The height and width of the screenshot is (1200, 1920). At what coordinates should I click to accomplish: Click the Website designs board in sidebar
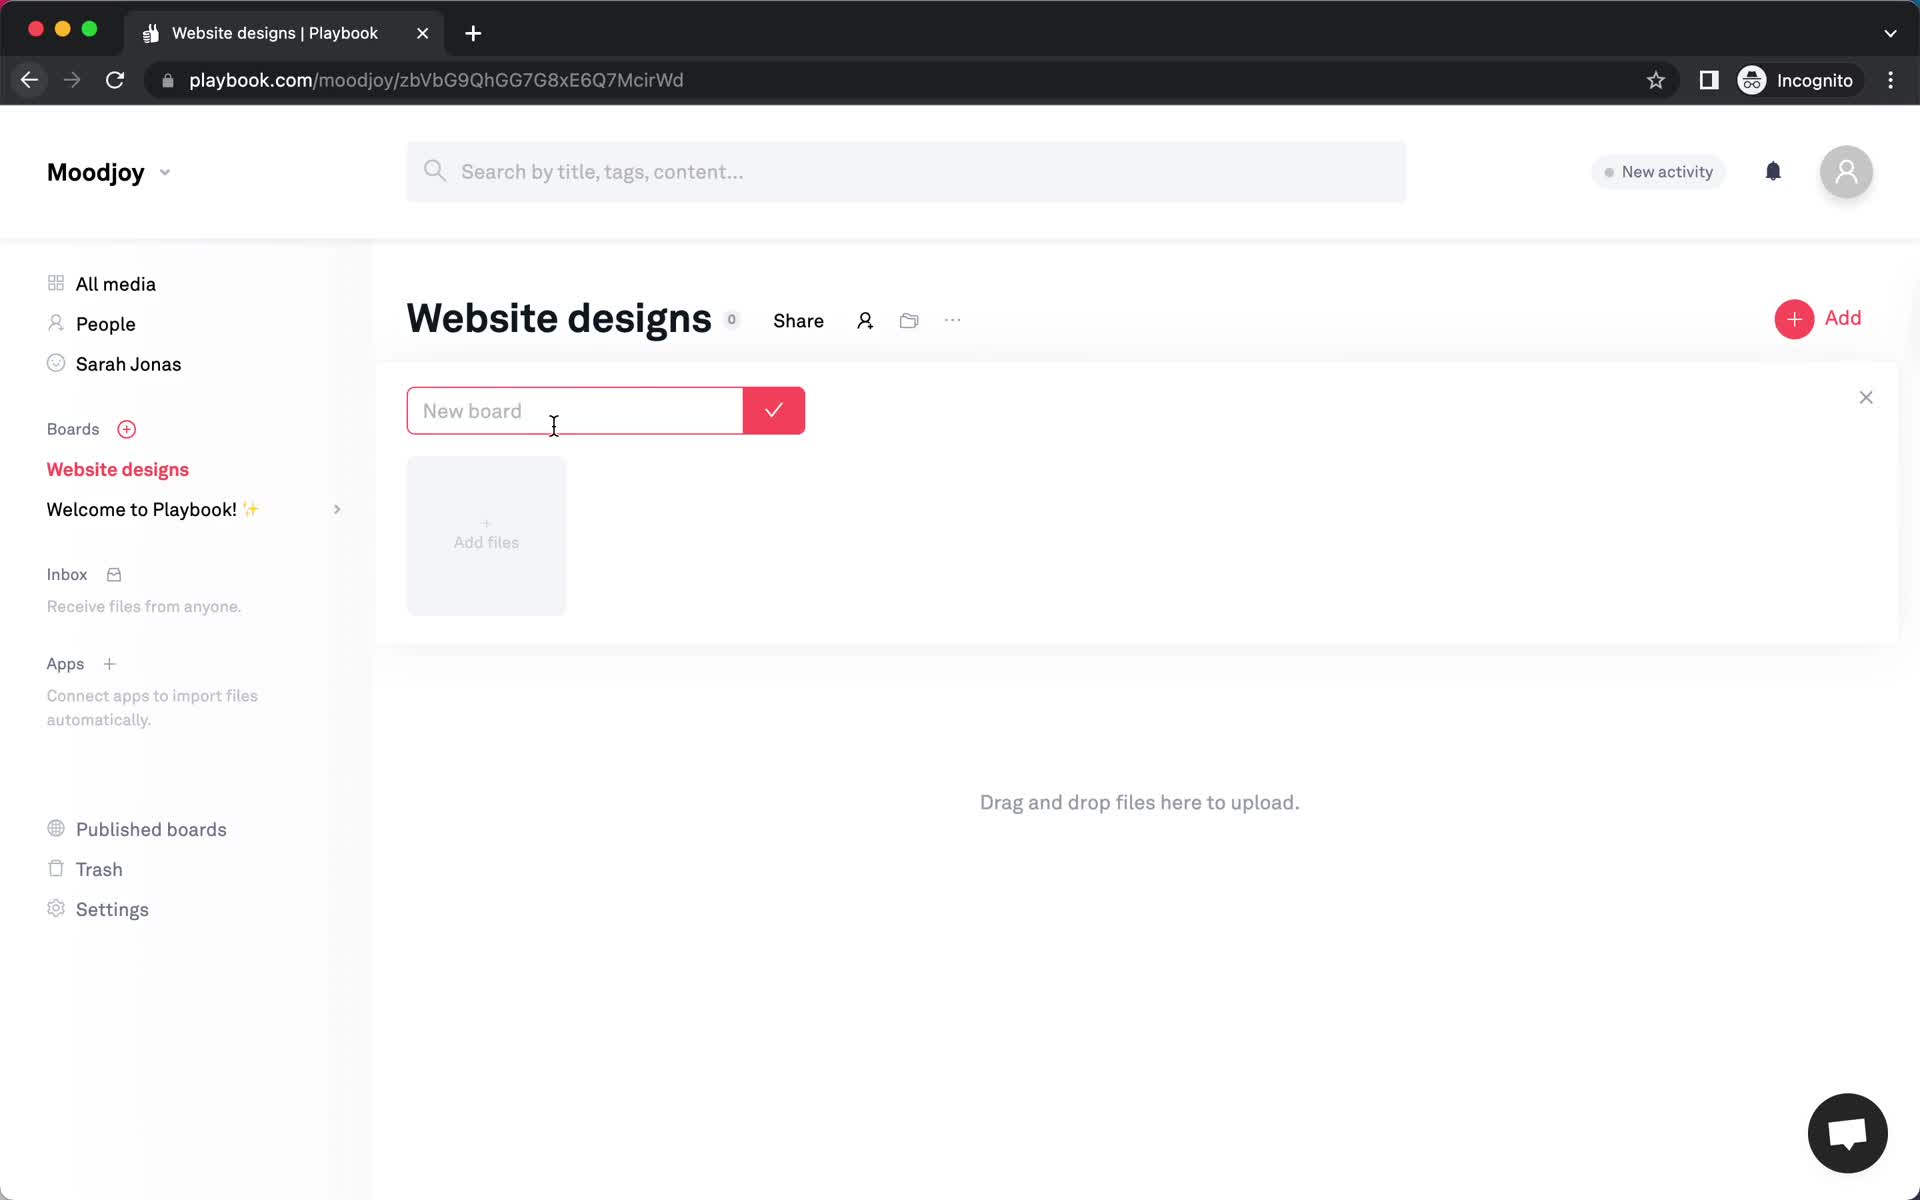coord(117,469)
